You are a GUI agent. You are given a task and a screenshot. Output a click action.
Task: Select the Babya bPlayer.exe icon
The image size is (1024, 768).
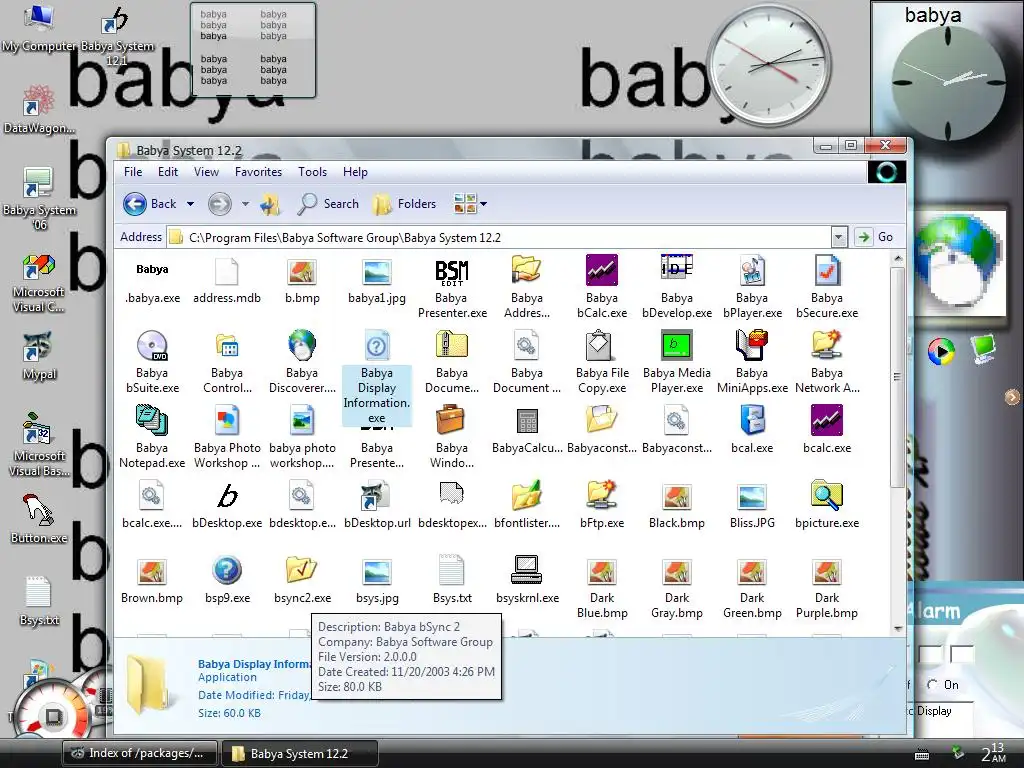point(752,270)
